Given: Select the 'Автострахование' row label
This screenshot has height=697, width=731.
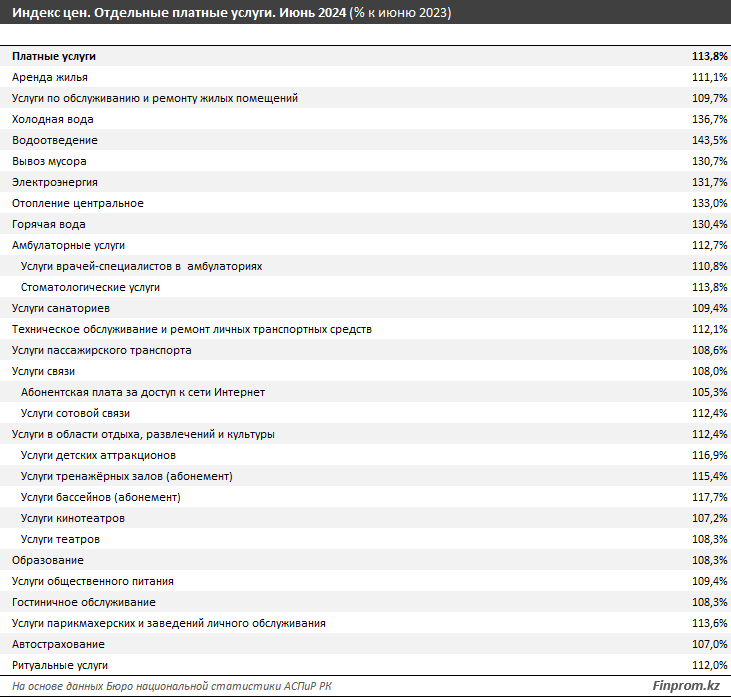Looking at the screenshot, I should point(58,644).
